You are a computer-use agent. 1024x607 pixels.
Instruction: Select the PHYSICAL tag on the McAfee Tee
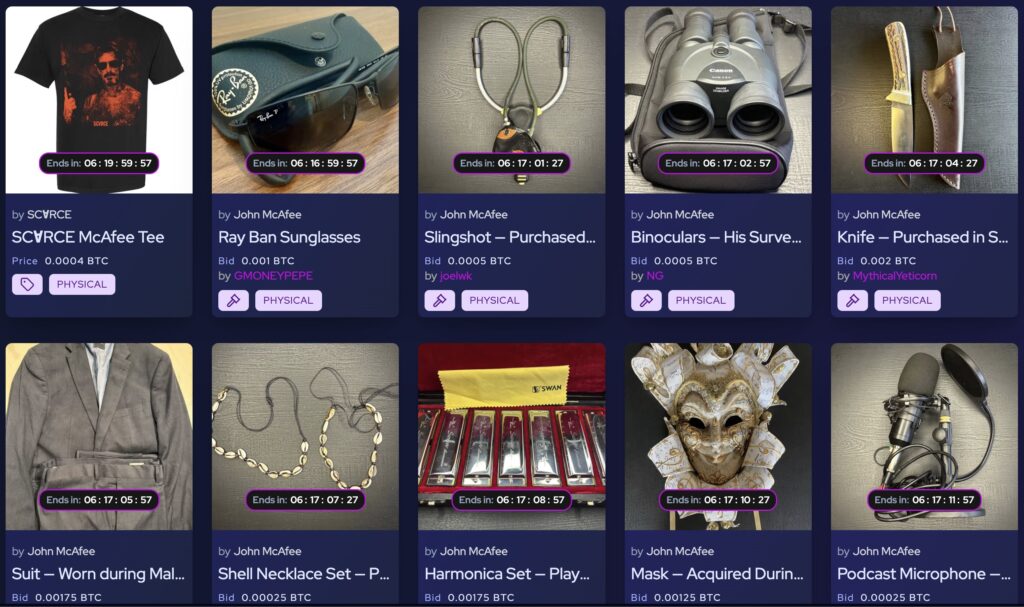coord(82,284)
